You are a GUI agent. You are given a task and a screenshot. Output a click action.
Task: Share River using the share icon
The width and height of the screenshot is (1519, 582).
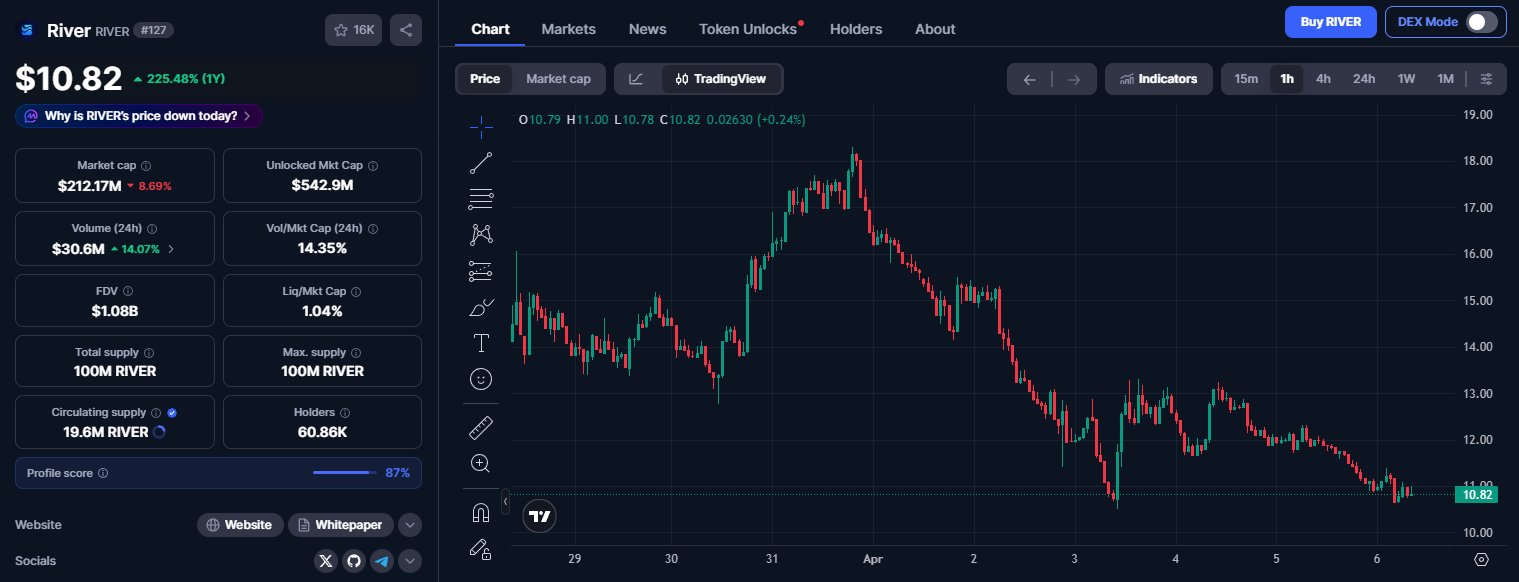pos(406,30)
